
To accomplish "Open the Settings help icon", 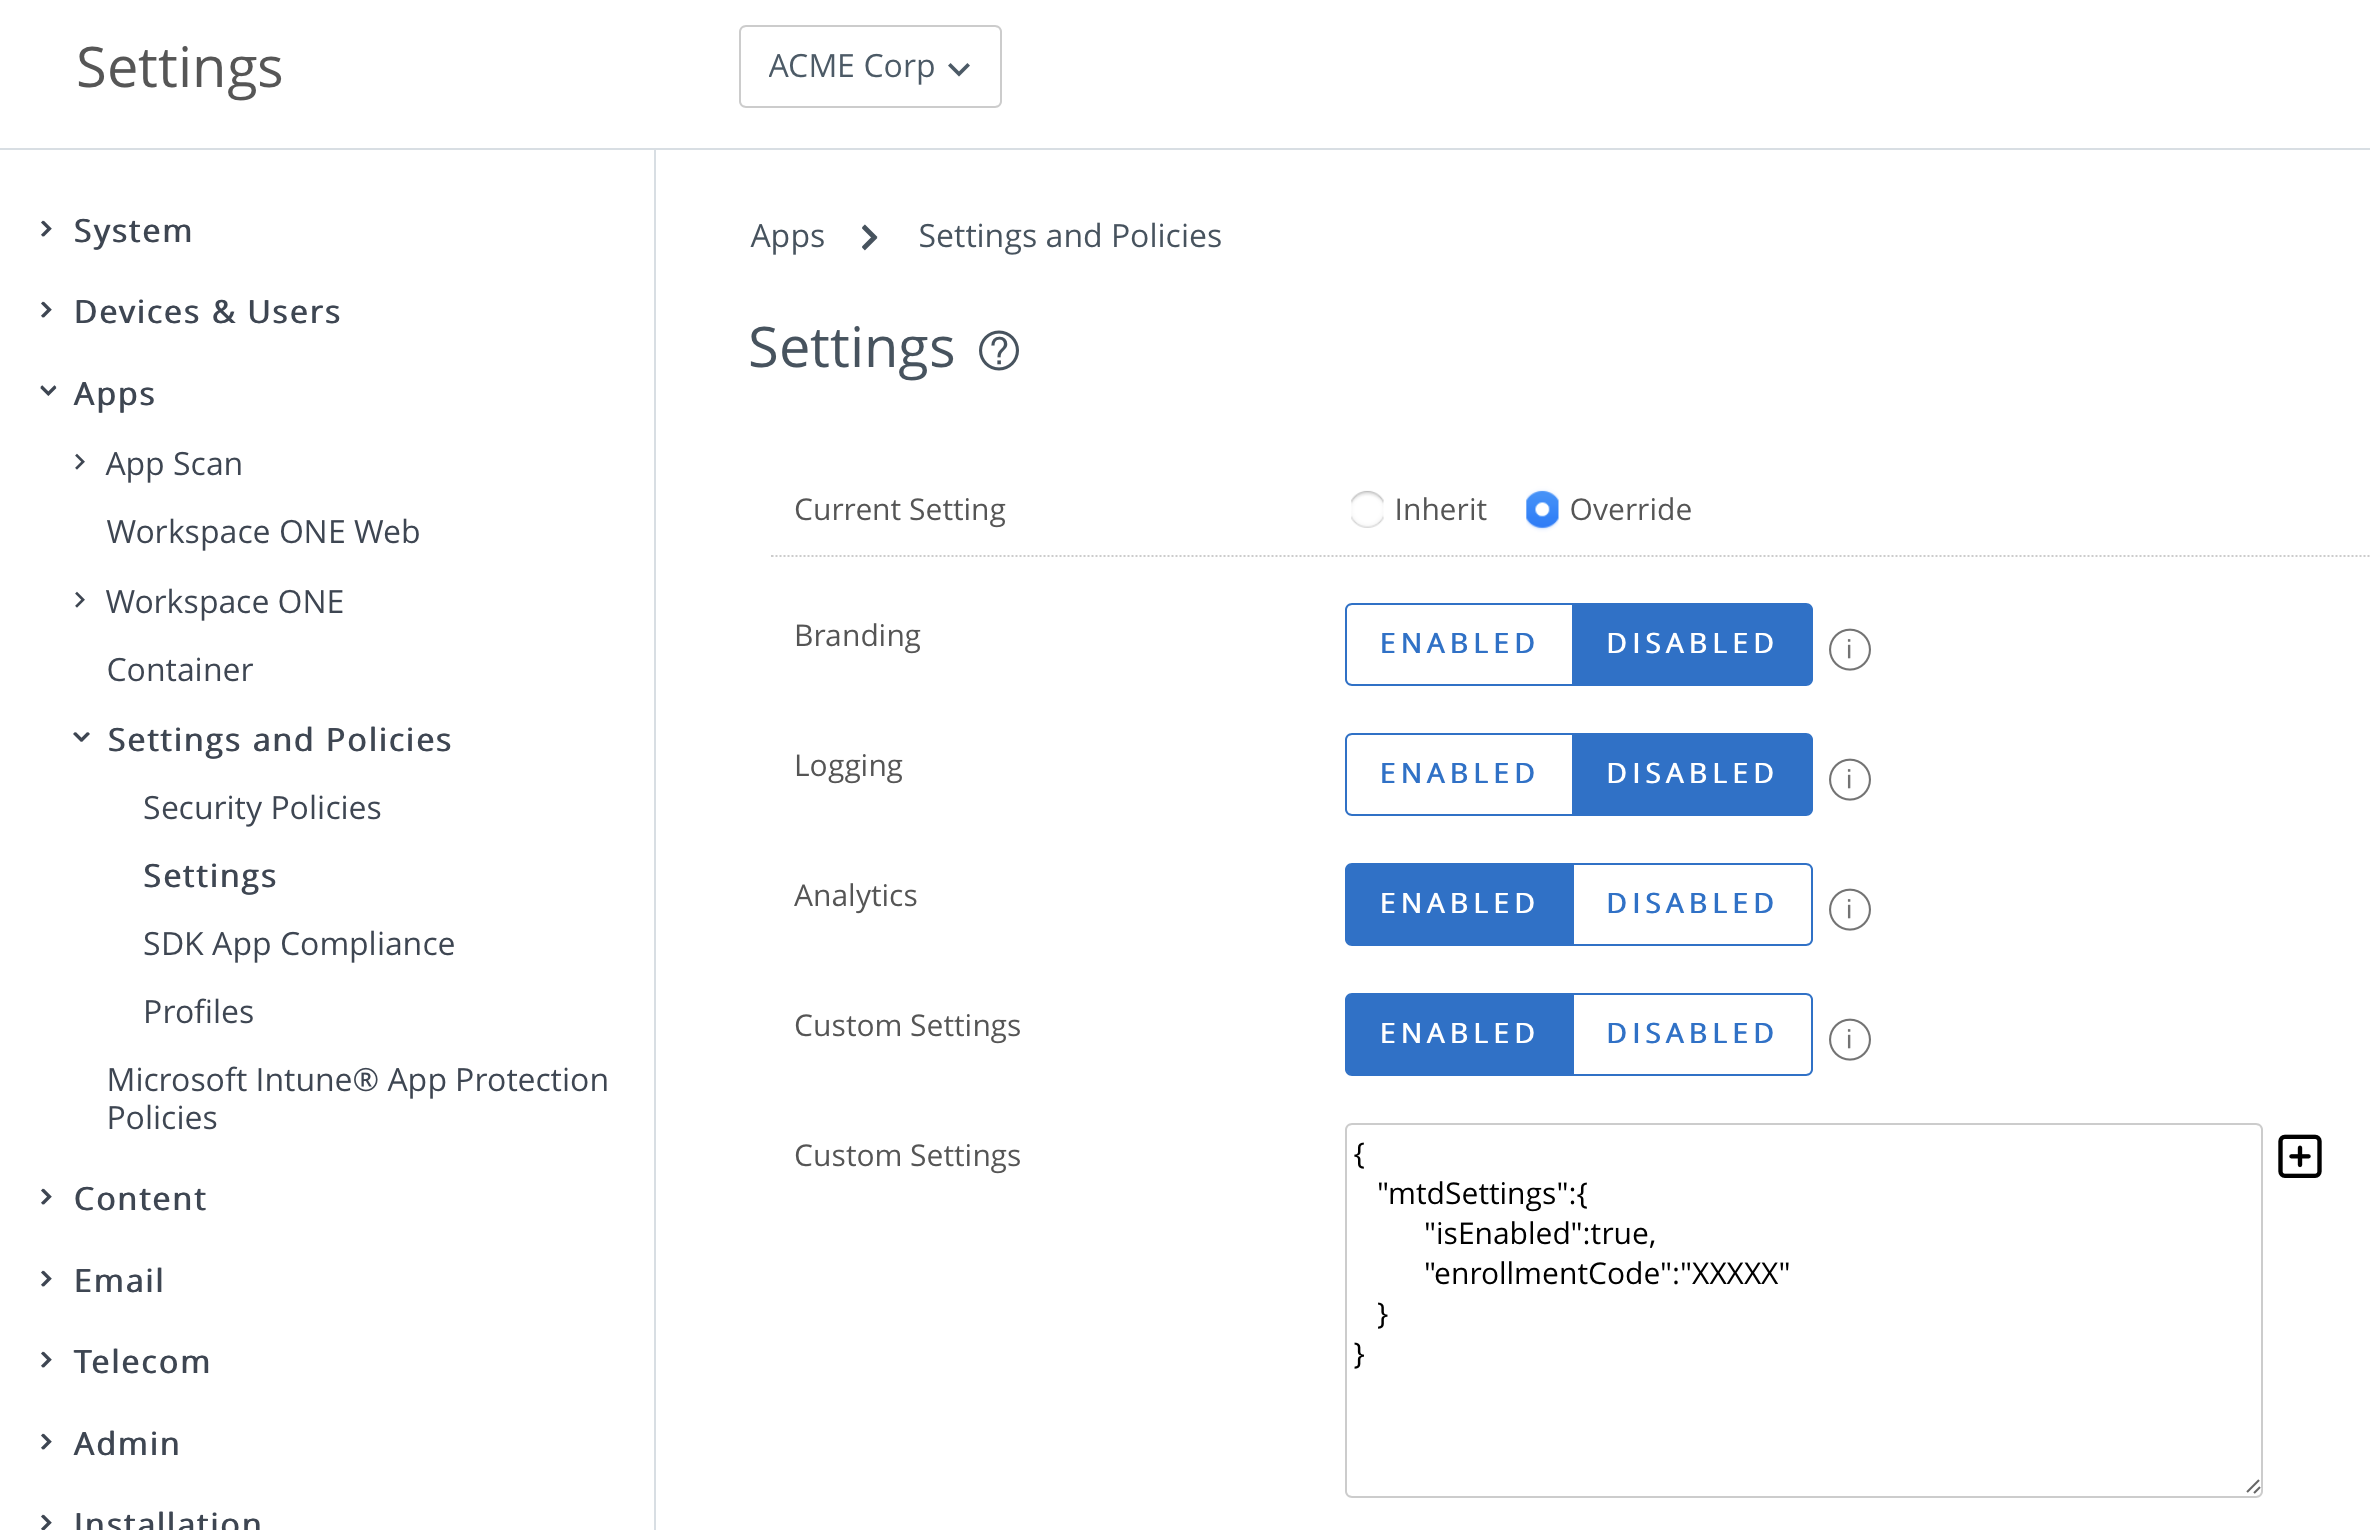I will (x=999, y=350).
